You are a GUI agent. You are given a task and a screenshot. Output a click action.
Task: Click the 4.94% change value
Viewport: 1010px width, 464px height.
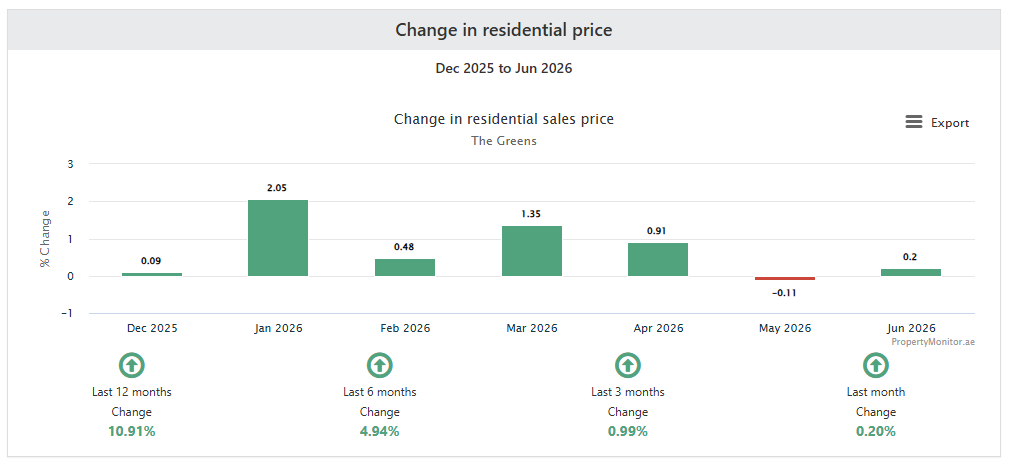coord(379,432)
